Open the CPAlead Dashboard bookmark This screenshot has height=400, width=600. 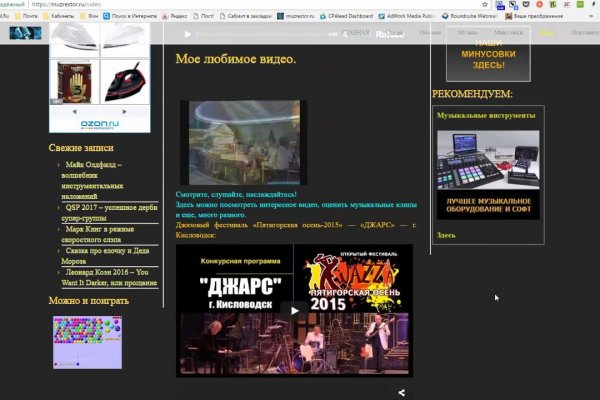pyautogui.click(x=356, y=17)
